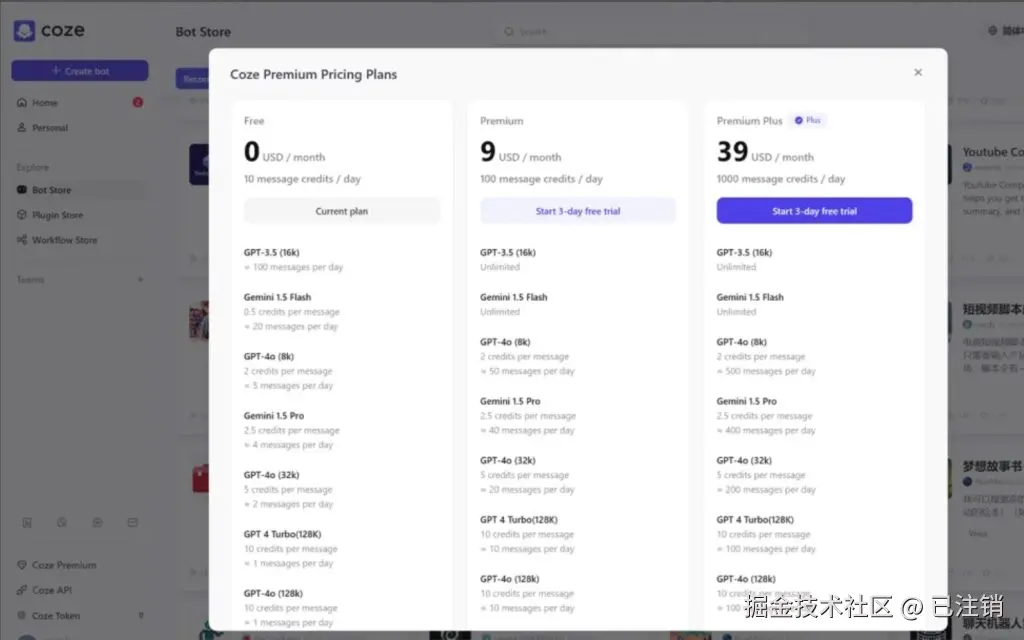Click the Coze Premium Pricing Plans title
Screen dimensions: 1024x640
(313, 74)
